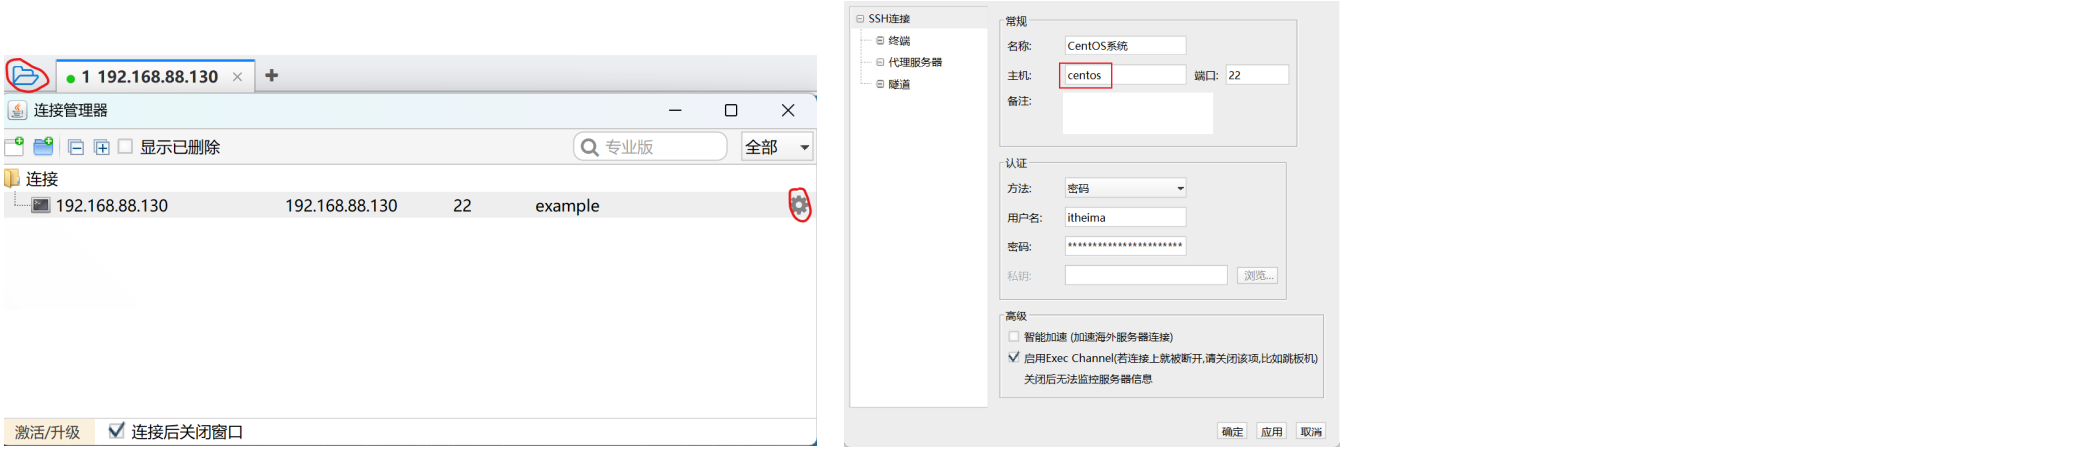Click the 激活/升级 button
Viewport: 2079px width, 455px height.
(x=47, y=432)
